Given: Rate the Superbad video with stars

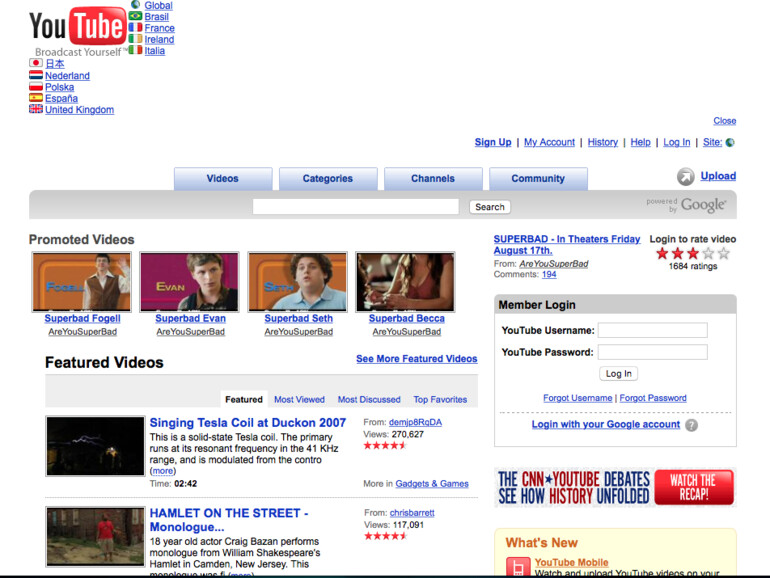Looking at the screenshot, I should pos(692,253).
